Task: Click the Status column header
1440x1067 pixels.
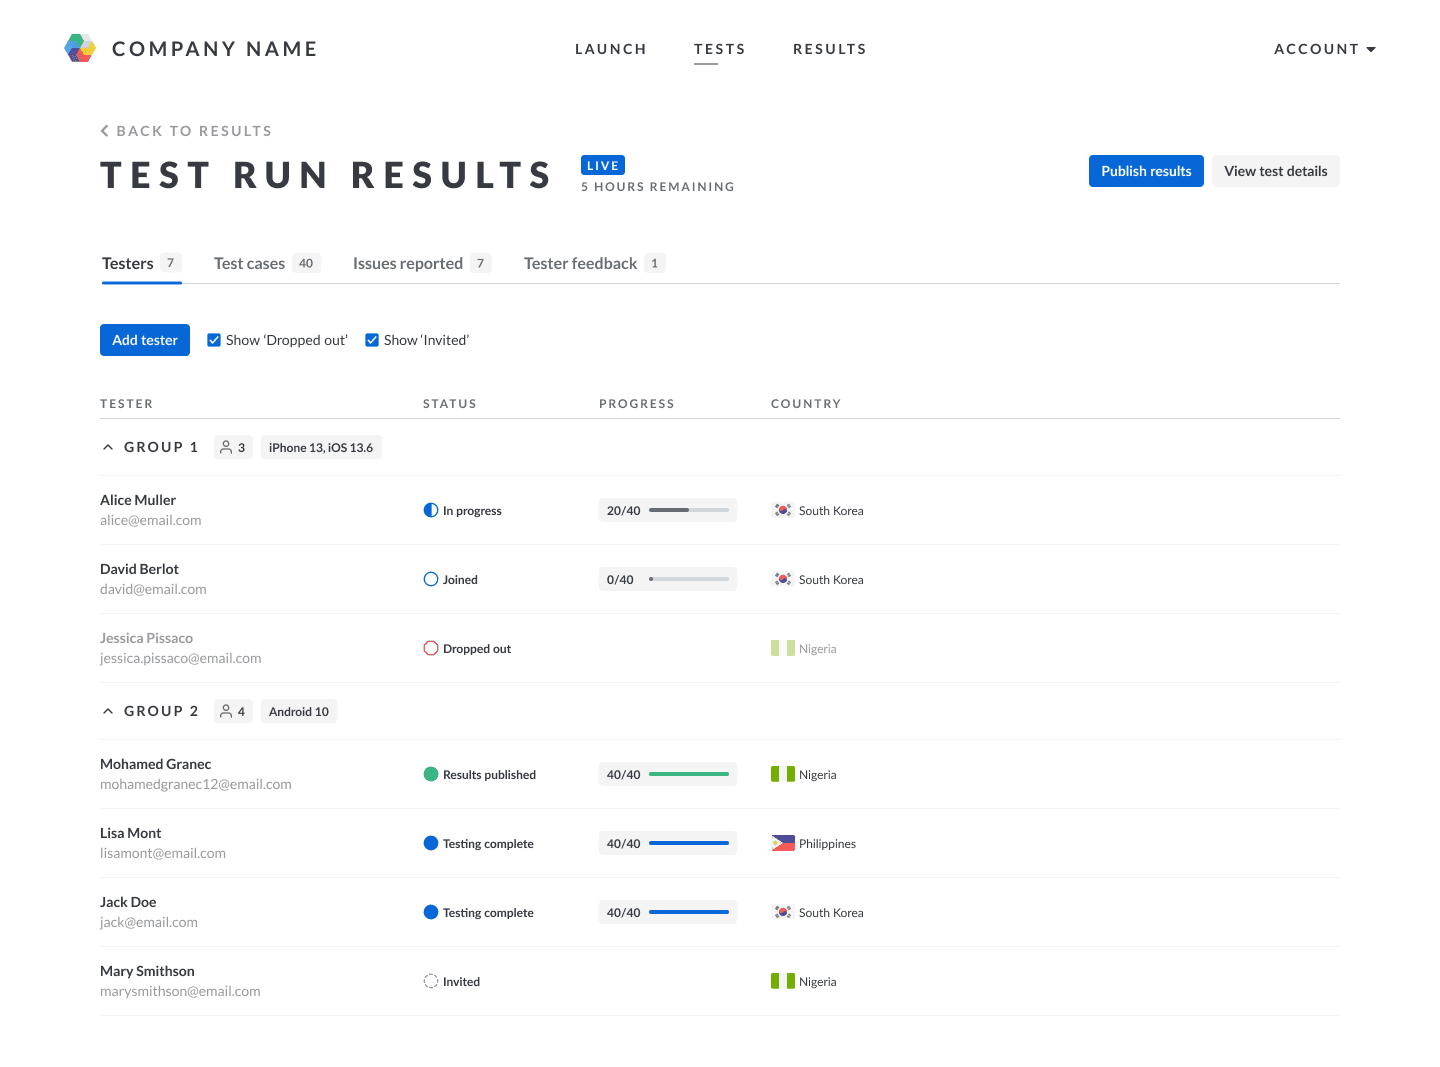Action: coord(450,404)
